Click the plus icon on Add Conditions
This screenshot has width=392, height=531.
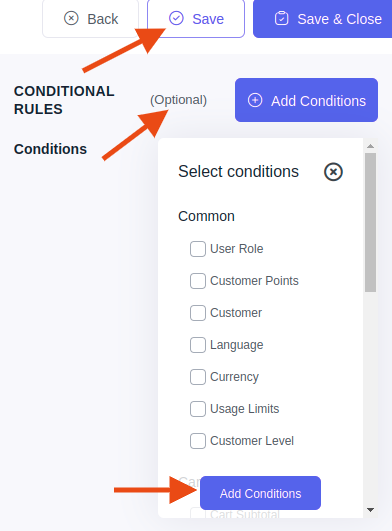[255, 100]
